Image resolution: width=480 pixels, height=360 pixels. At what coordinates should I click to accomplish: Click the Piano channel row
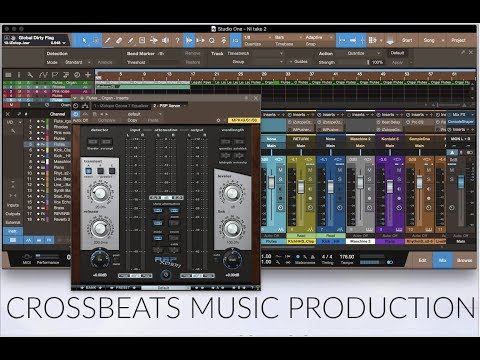(48, 167)
